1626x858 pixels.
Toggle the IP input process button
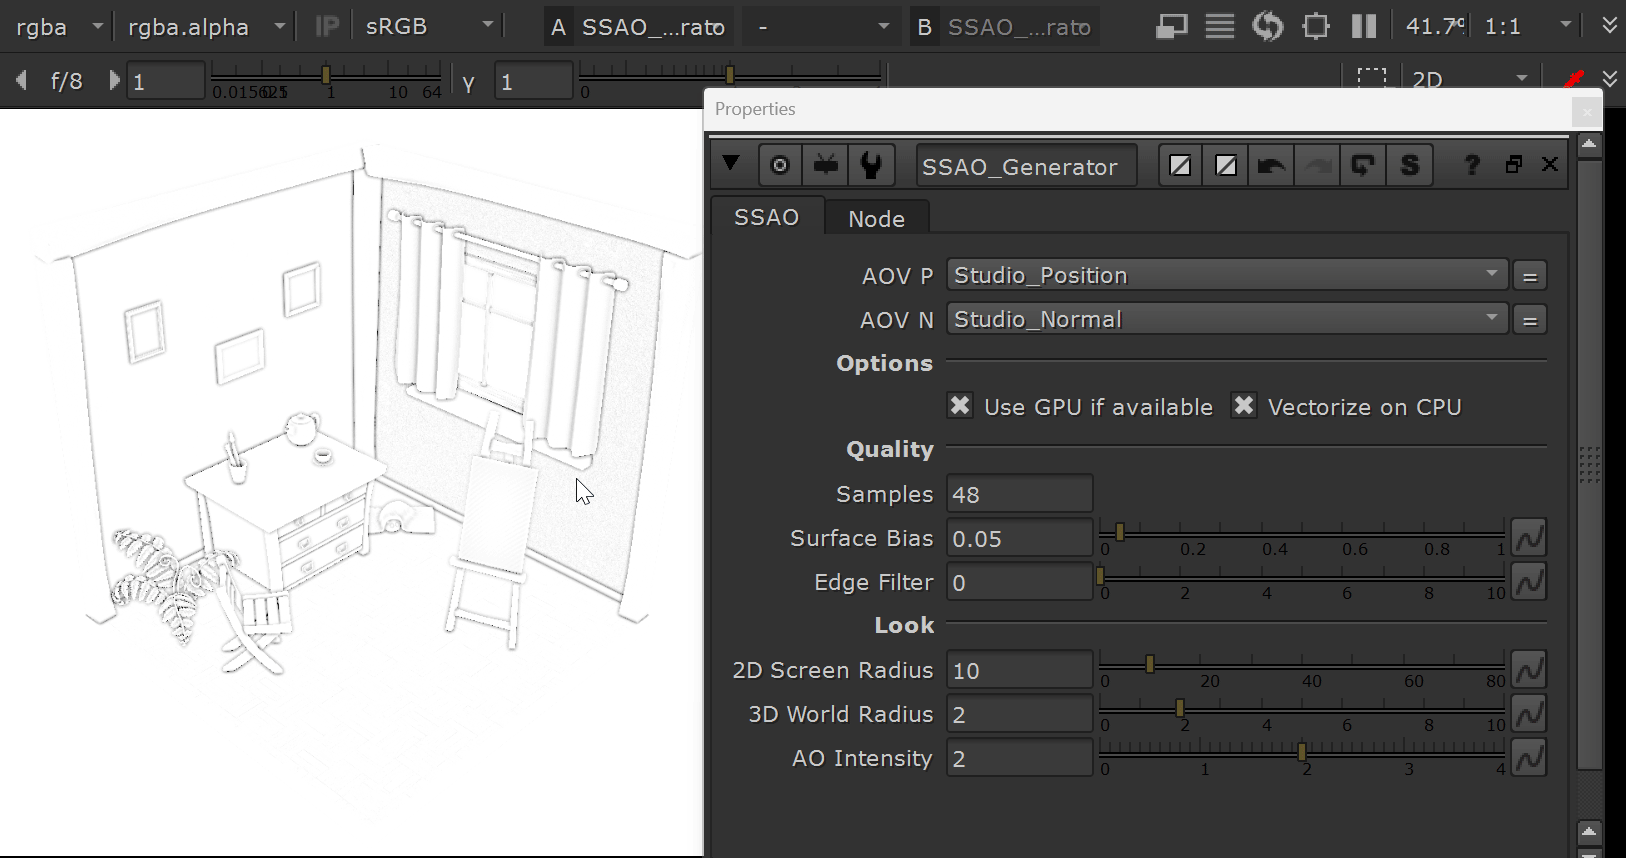pos(326,26)
